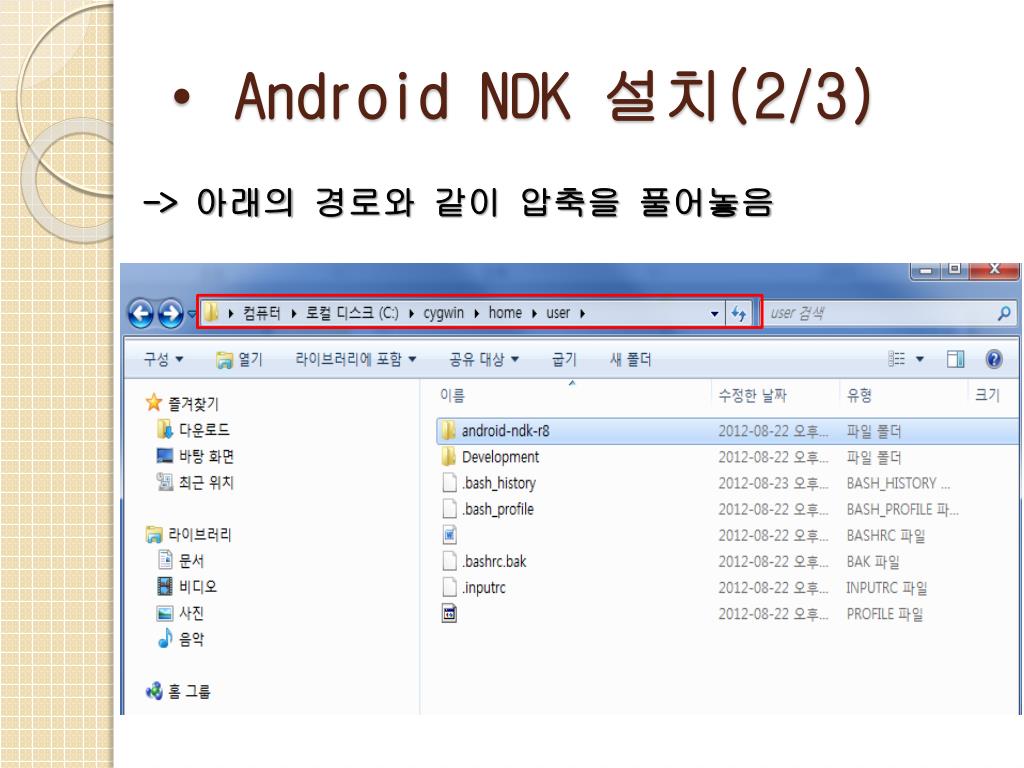Go back with the Explorer back arrow
The width and height of the screenshot is (1024, 768).
(142, 313)
